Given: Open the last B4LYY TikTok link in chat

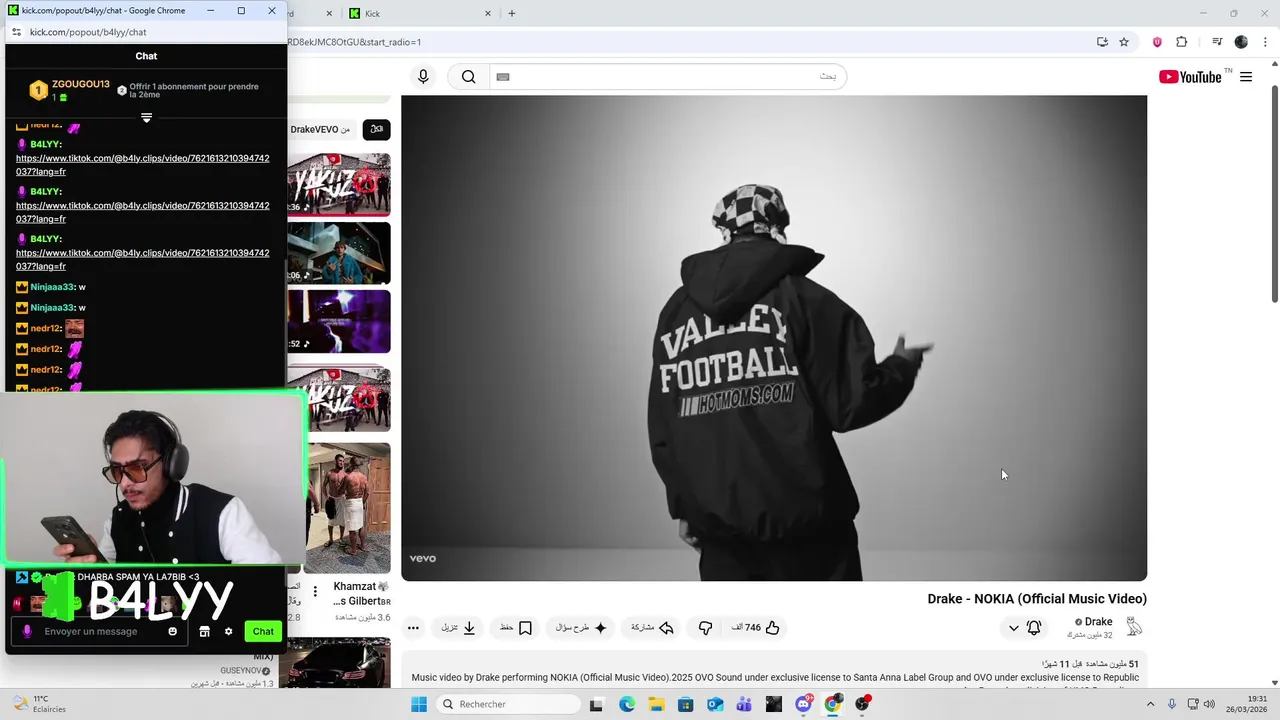Looking at the screenshot, I should [142, 259].
